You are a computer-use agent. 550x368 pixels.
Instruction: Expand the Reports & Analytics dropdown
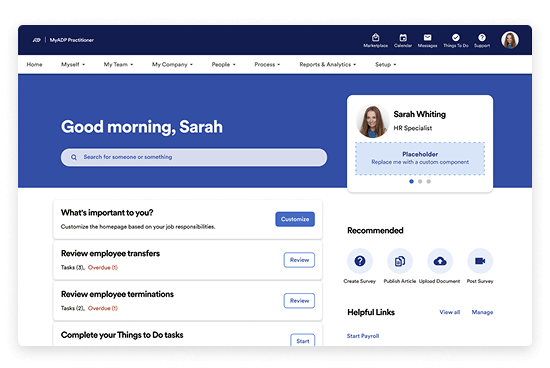328,65
